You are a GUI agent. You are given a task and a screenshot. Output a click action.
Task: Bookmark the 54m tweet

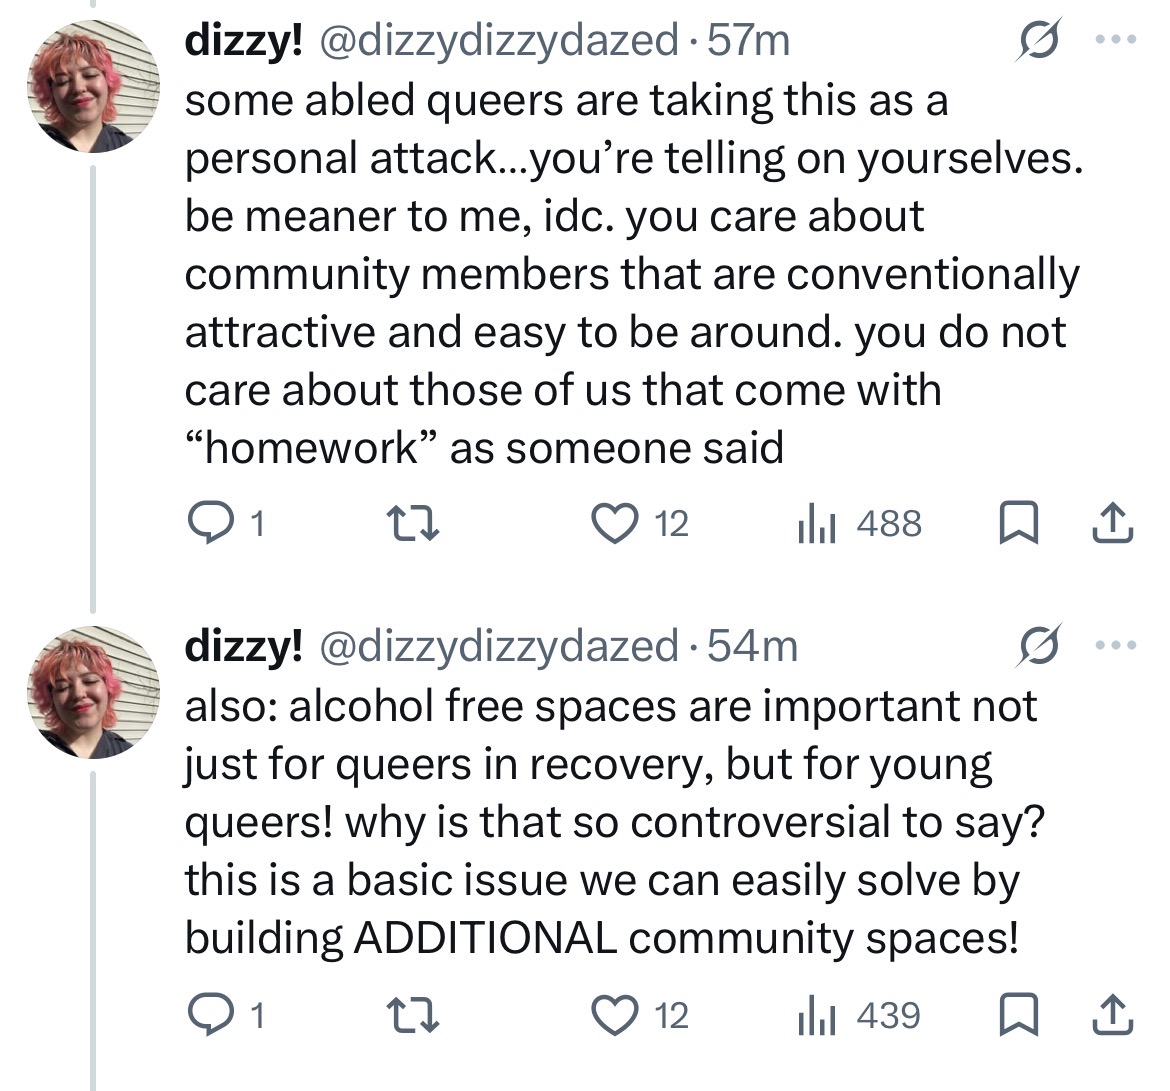coord(1019,1016)
